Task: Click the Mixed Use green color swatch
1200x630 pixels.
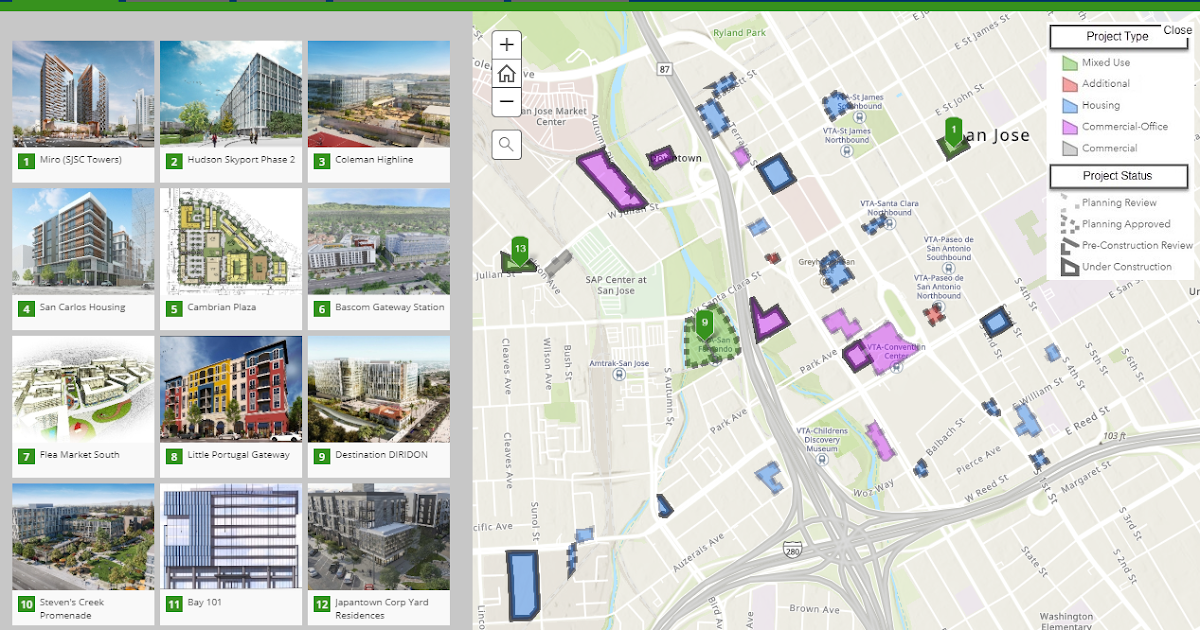Action: point(1071,62)
